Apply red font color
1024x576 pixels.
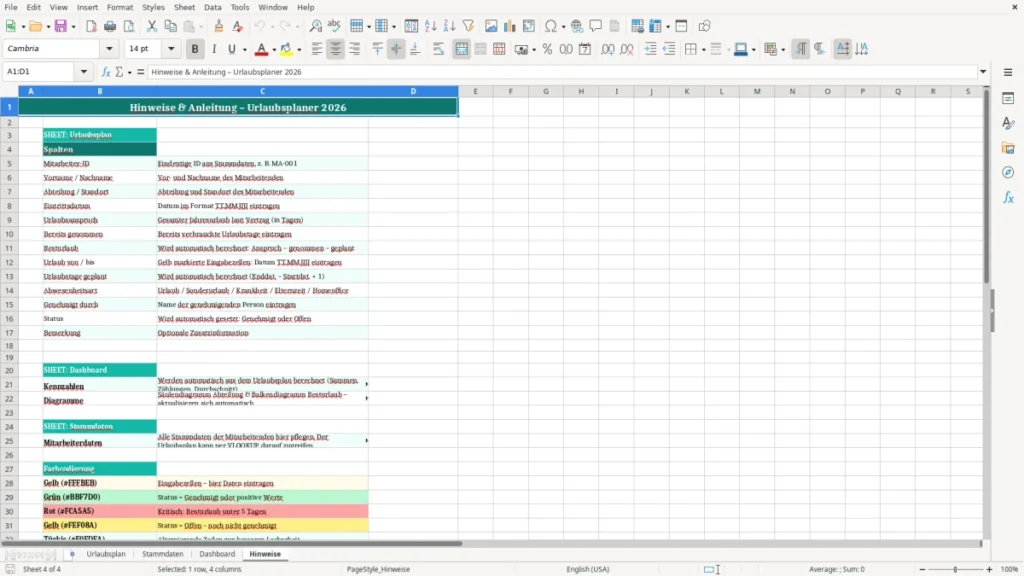coord(261,49)
